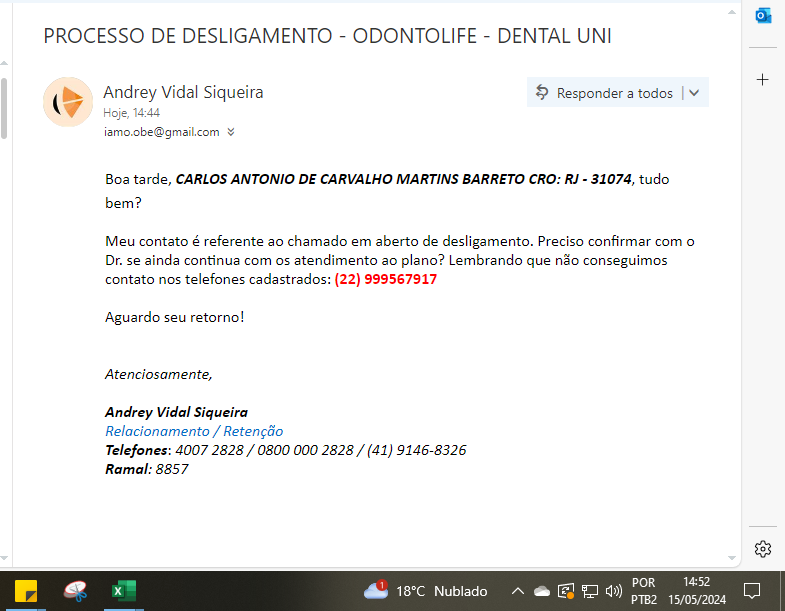785x611 pixels.
Task: Open the Snipping Tool taskbar icon
Action: (x=75, y=591)
